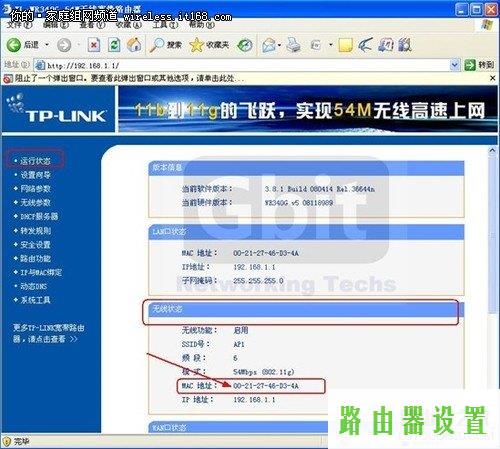This screenshot has height=449, width=500.
Task: Click the yellow note toolbar icon
Action: coord(345,45)
